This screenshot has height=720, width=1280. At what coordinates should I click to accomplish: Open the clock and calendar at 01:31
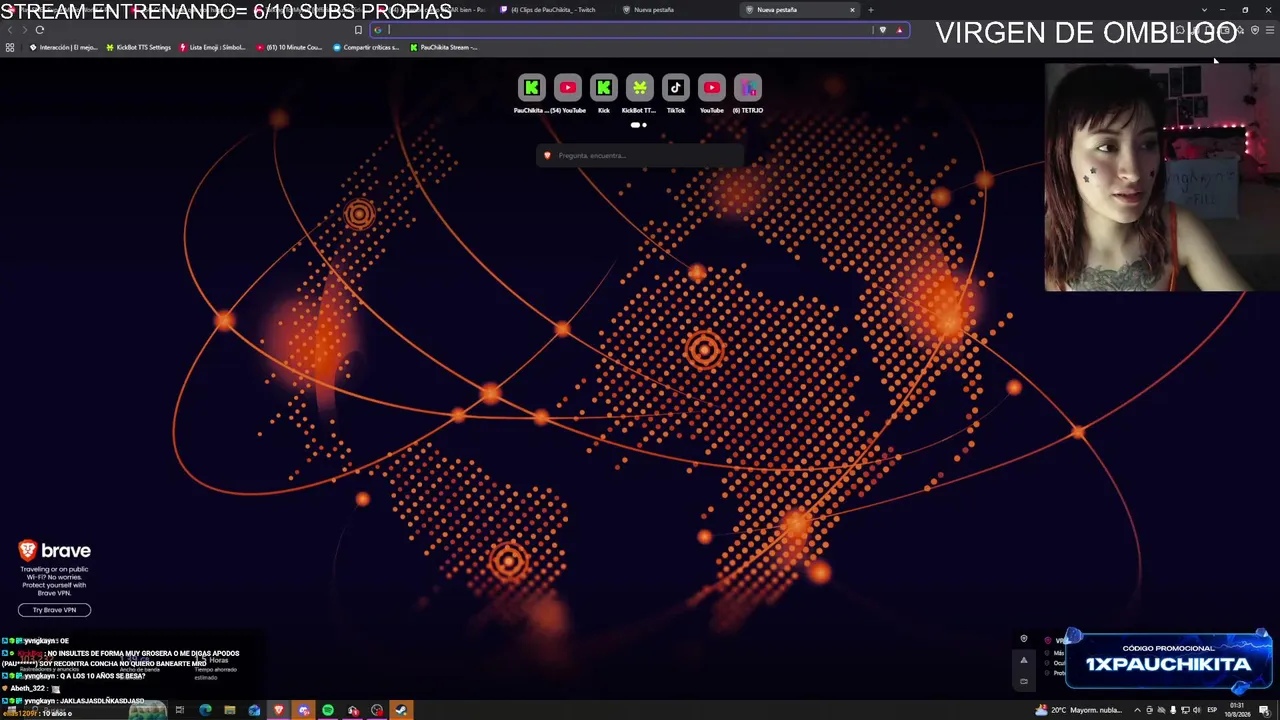[1236, 710]
